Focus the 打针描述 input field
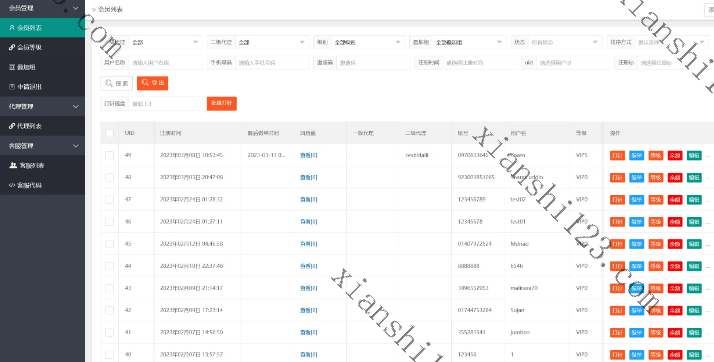 (165, 103)
